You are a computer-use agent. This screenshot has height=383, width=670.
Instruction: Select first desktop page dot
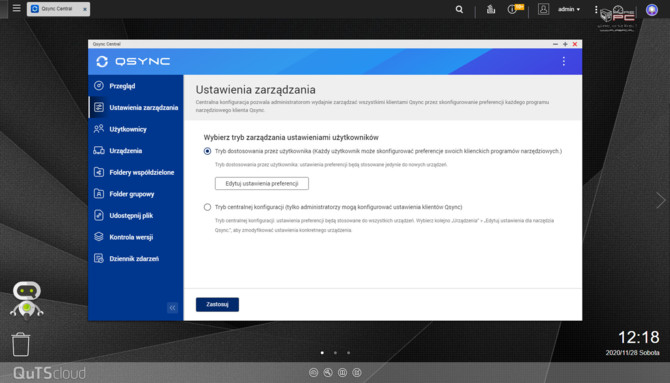(x=322, y=353)
